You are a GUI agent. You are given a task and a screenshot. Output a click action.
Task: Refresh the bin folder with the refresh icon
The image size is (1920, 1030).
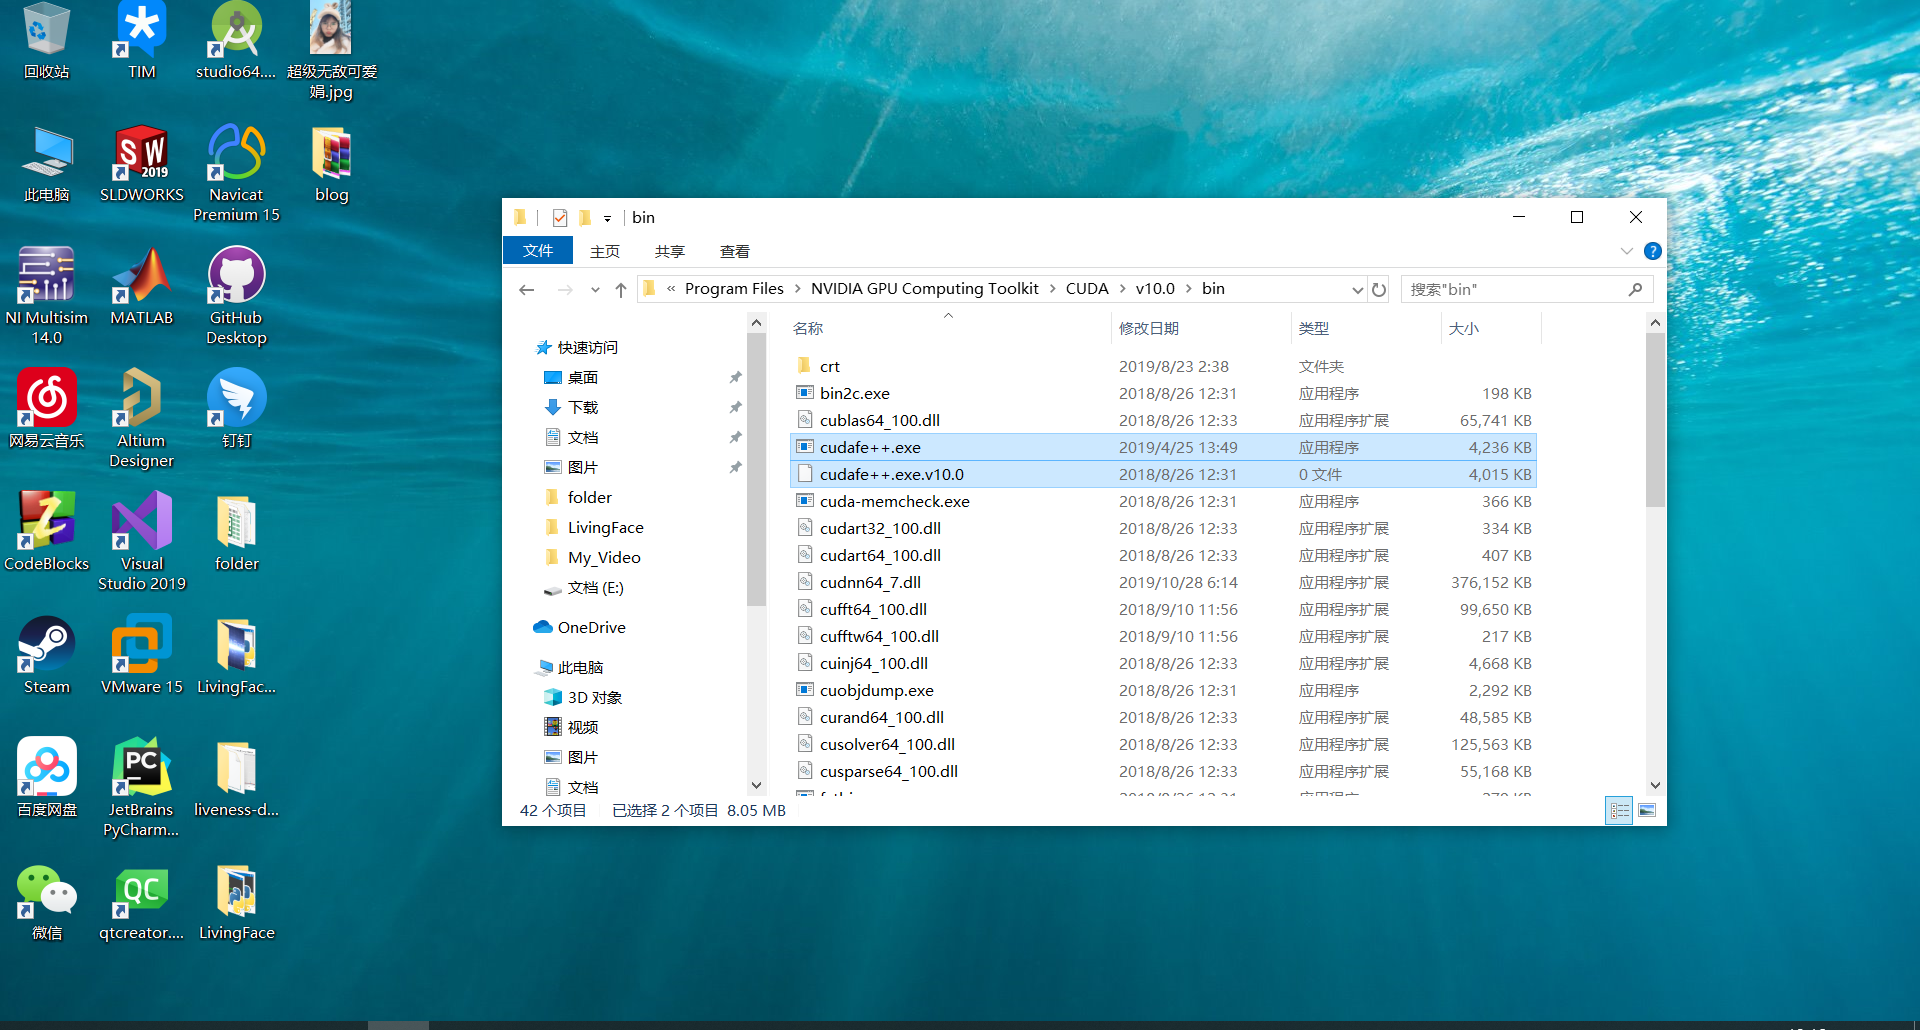[x=1379, y=289]
